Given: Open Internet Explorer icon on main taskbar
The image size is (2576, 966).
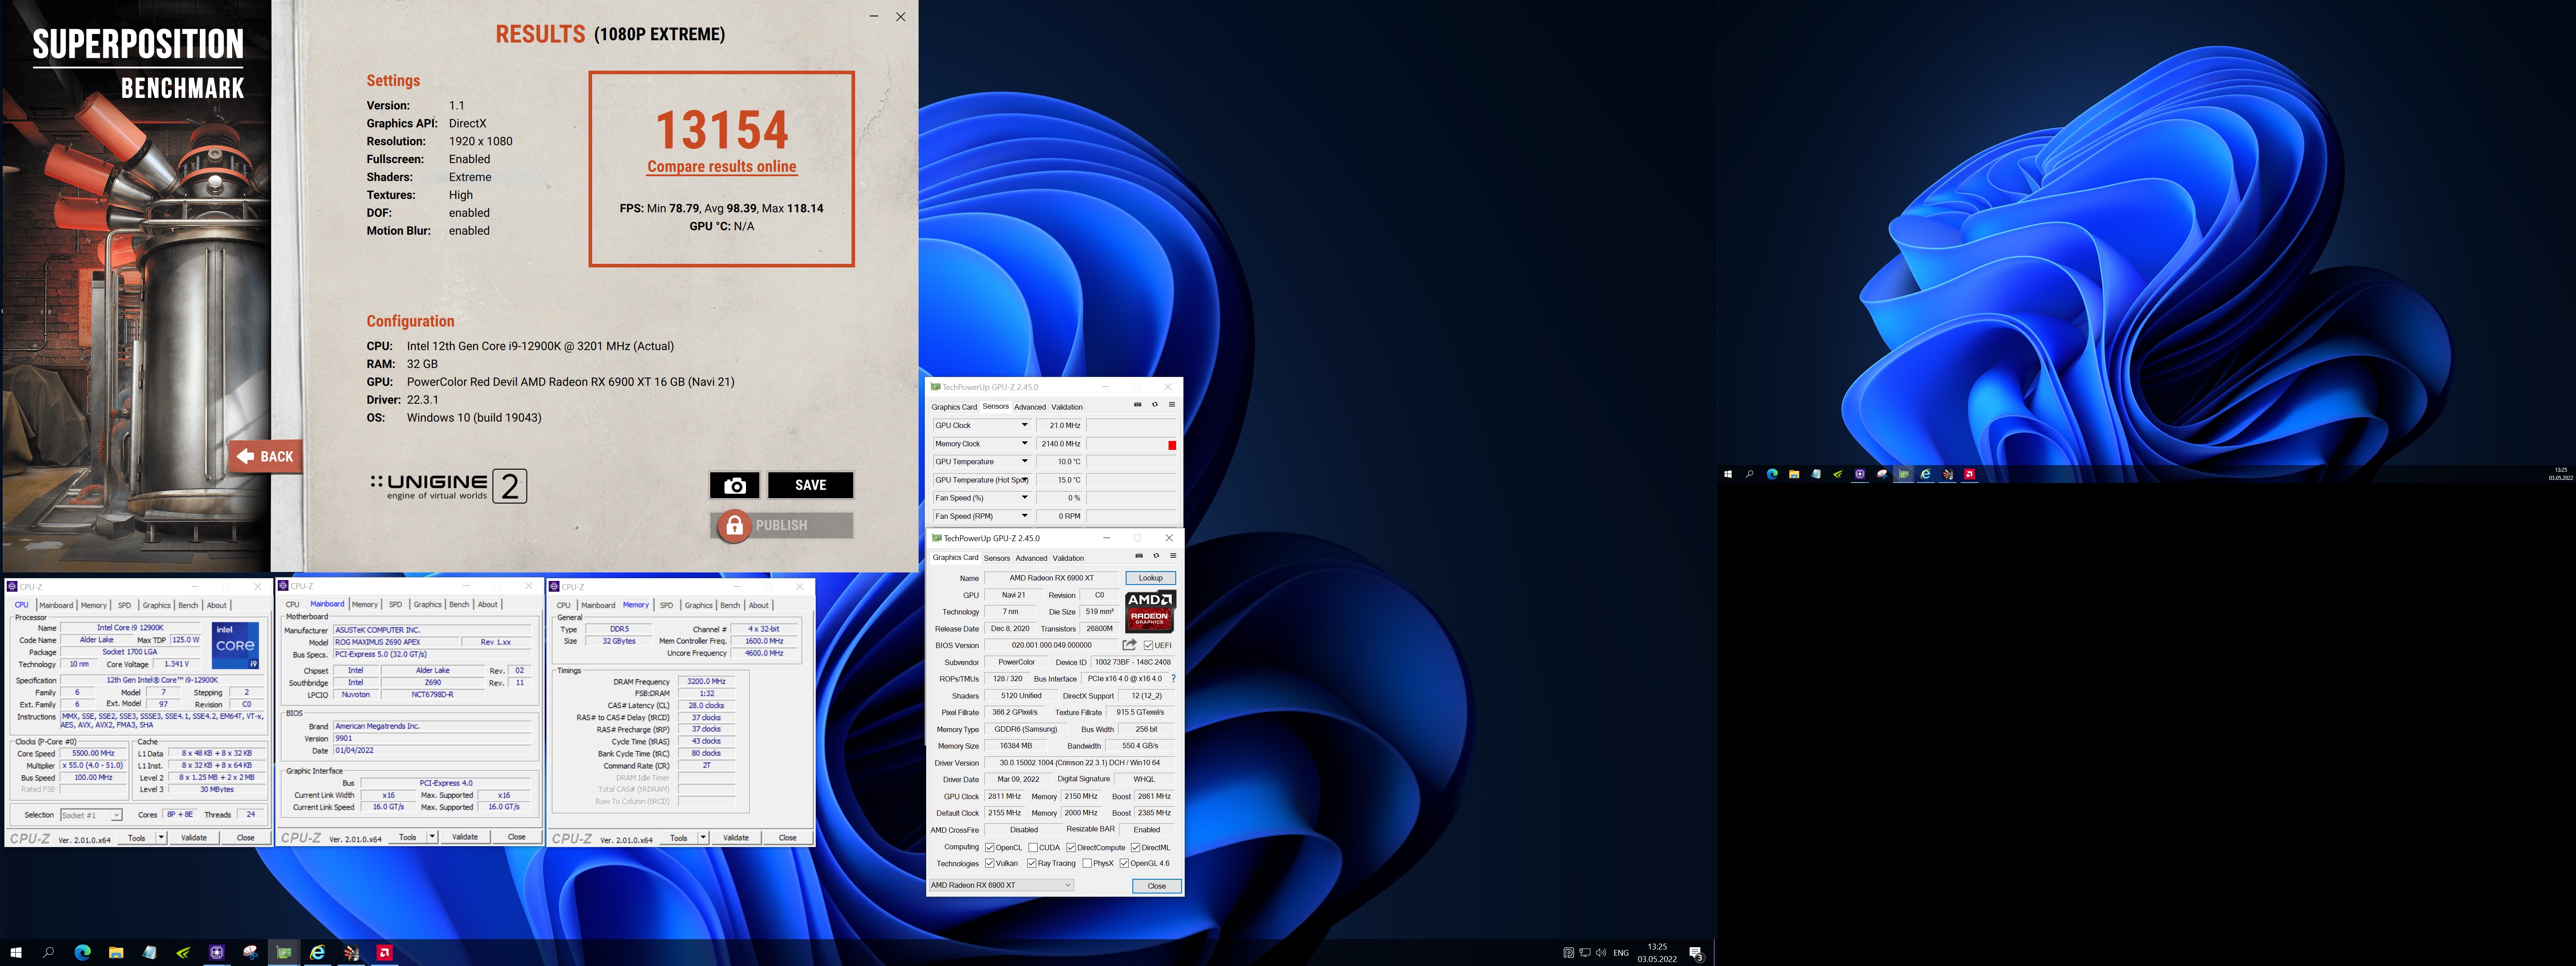Looking at the screenshot, I should coord(317,952).
